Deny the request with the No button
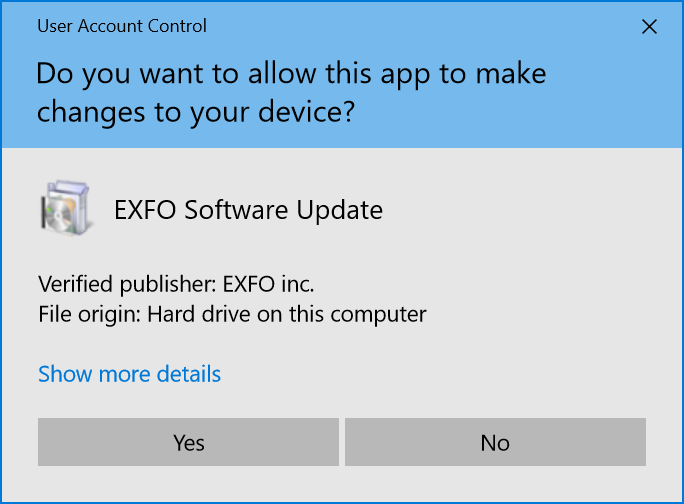Image resolution: width=684 pixels, height=504 pixels. pyautogui.click(x=495, y=442)
